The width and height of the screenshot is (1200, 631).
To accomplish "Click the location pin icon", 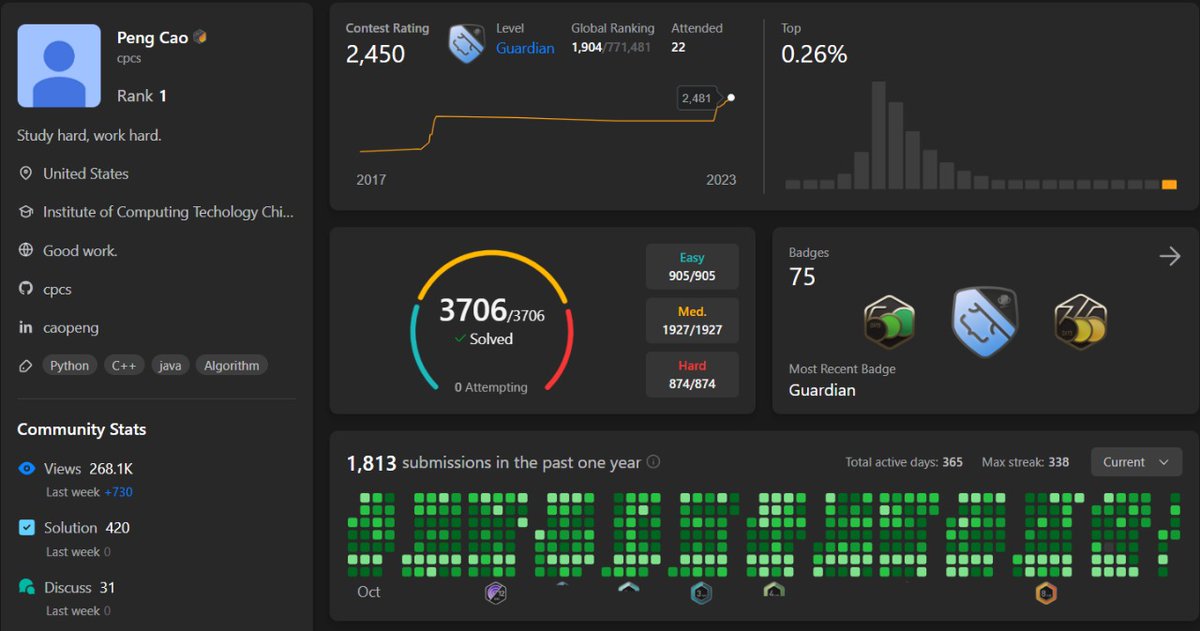I will click(26, 174).
